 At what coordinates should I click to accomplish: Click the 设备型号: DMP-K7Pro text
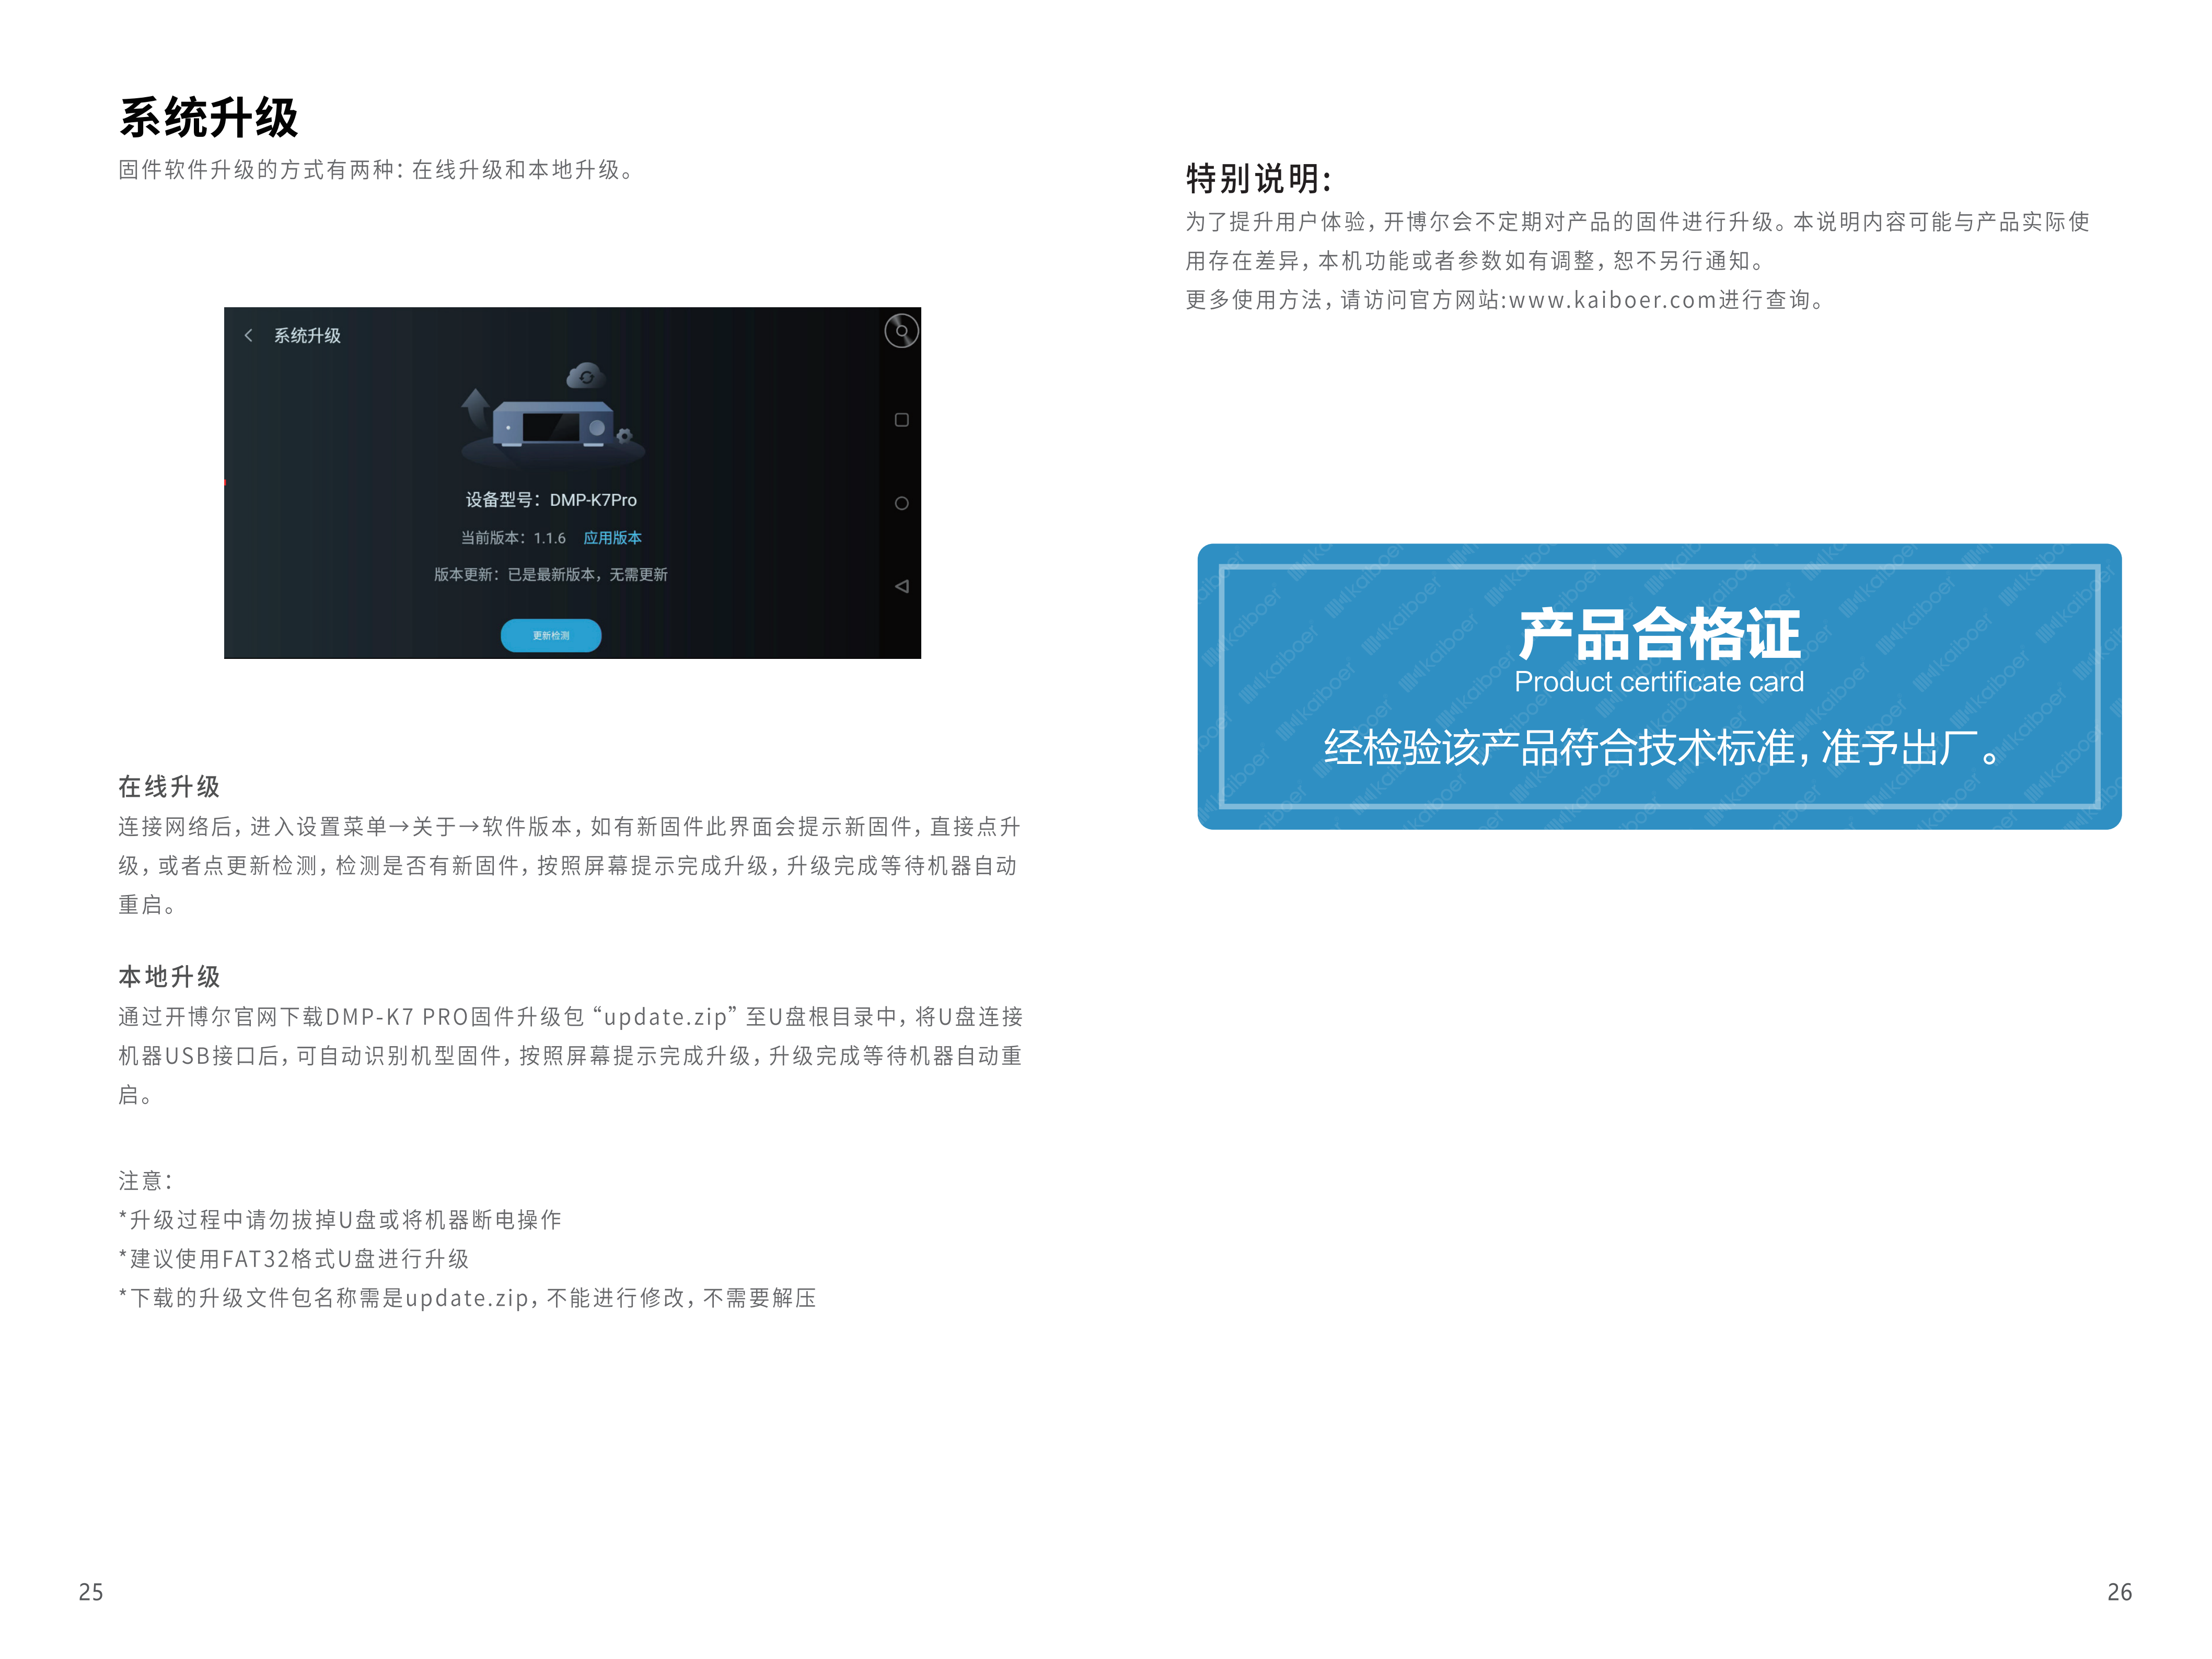pos(551,500)
